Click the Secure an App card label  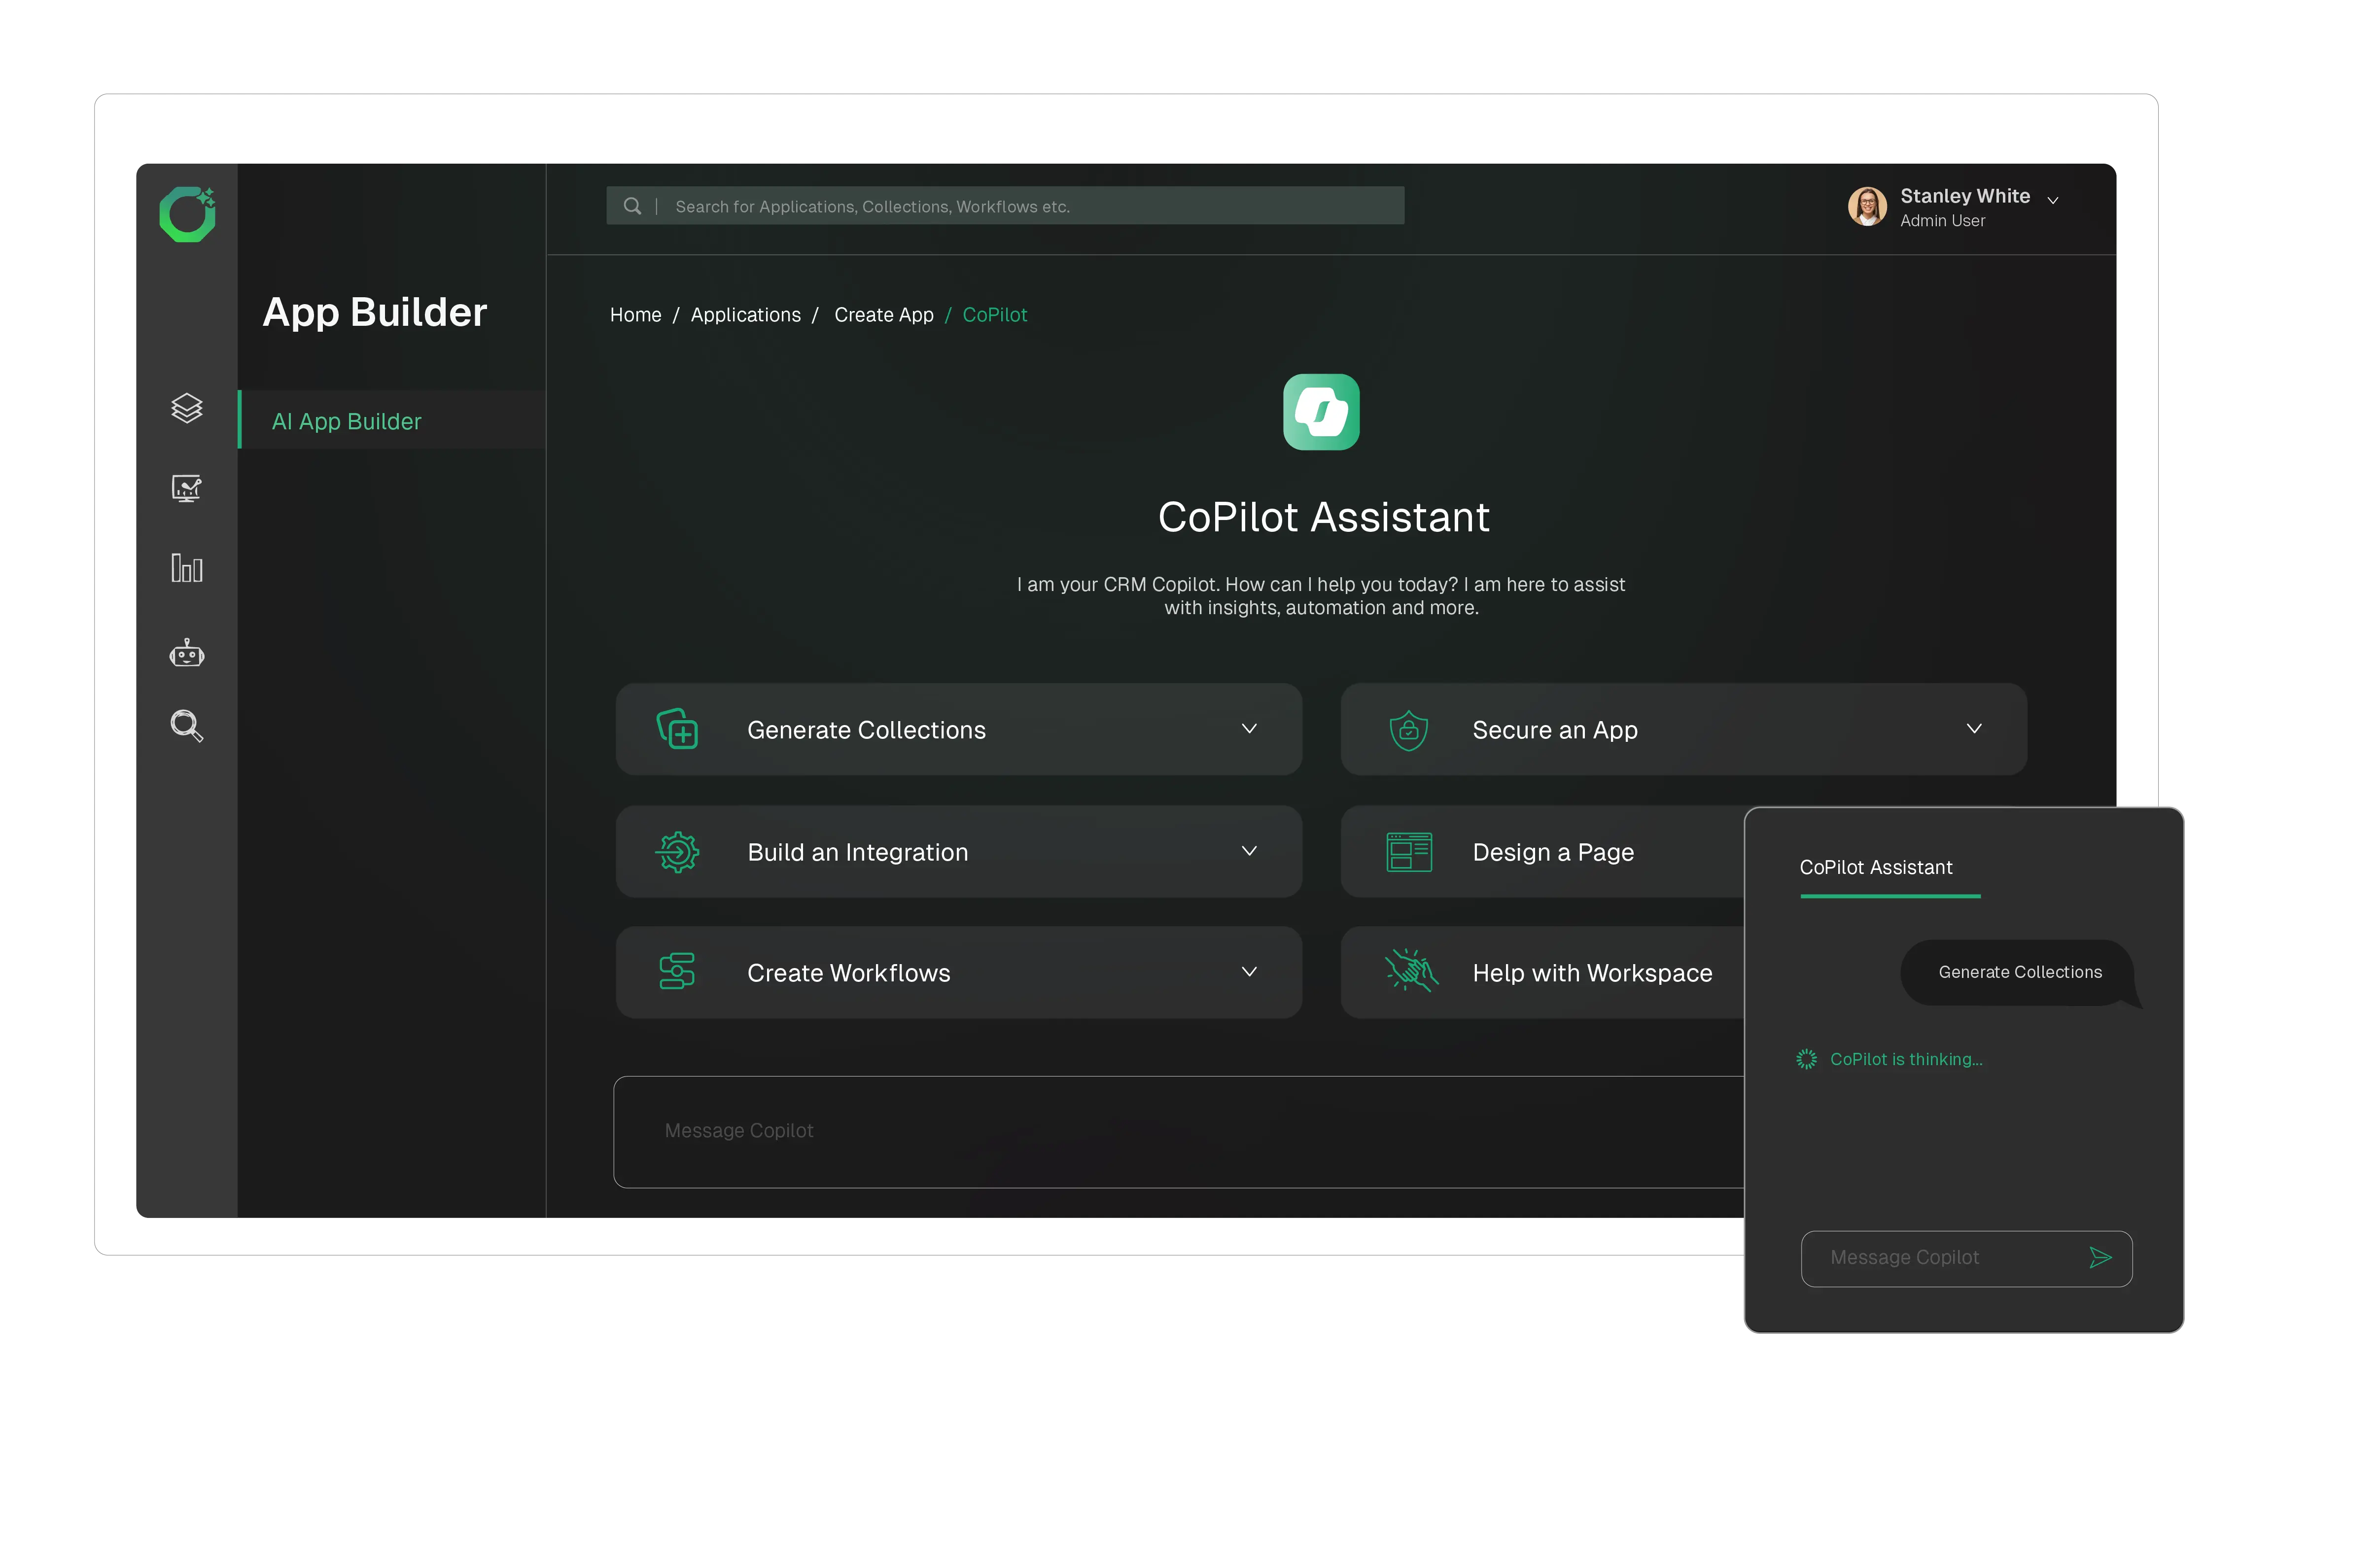(x=1555, y=730)
